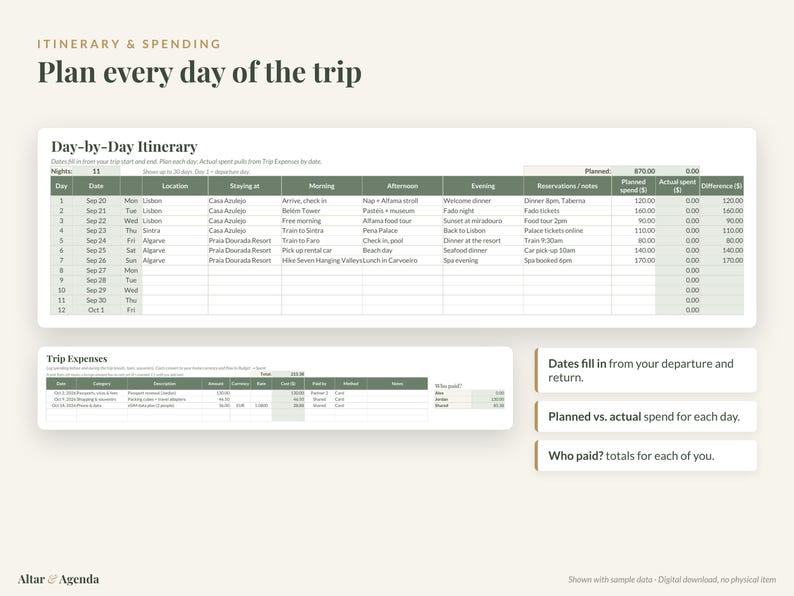This screenshot has height=596, width=794.
Task: Click the "Reservations / notes" column header
Action: pyautogui.click(x=567, y=186)
